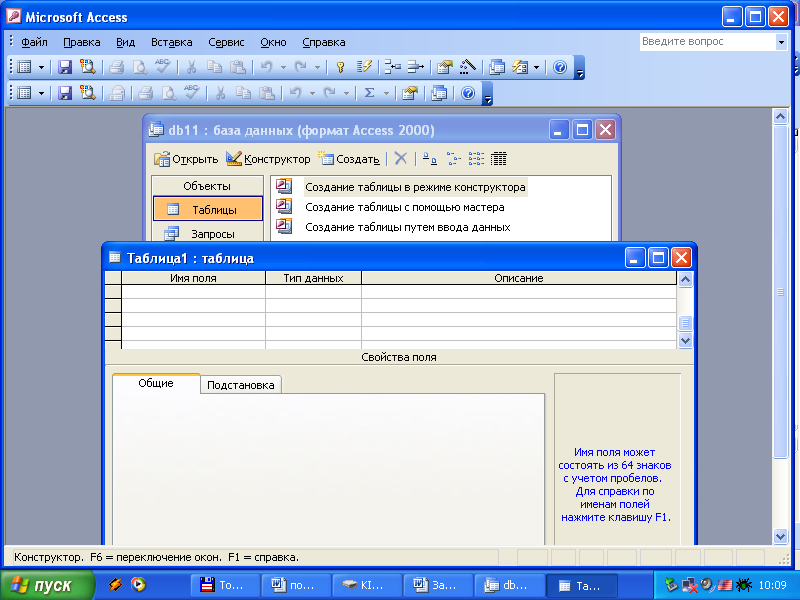
Task: Show Database Window via the upper toolbar icon
Action: pyautogui.click(x=496, y=67)
